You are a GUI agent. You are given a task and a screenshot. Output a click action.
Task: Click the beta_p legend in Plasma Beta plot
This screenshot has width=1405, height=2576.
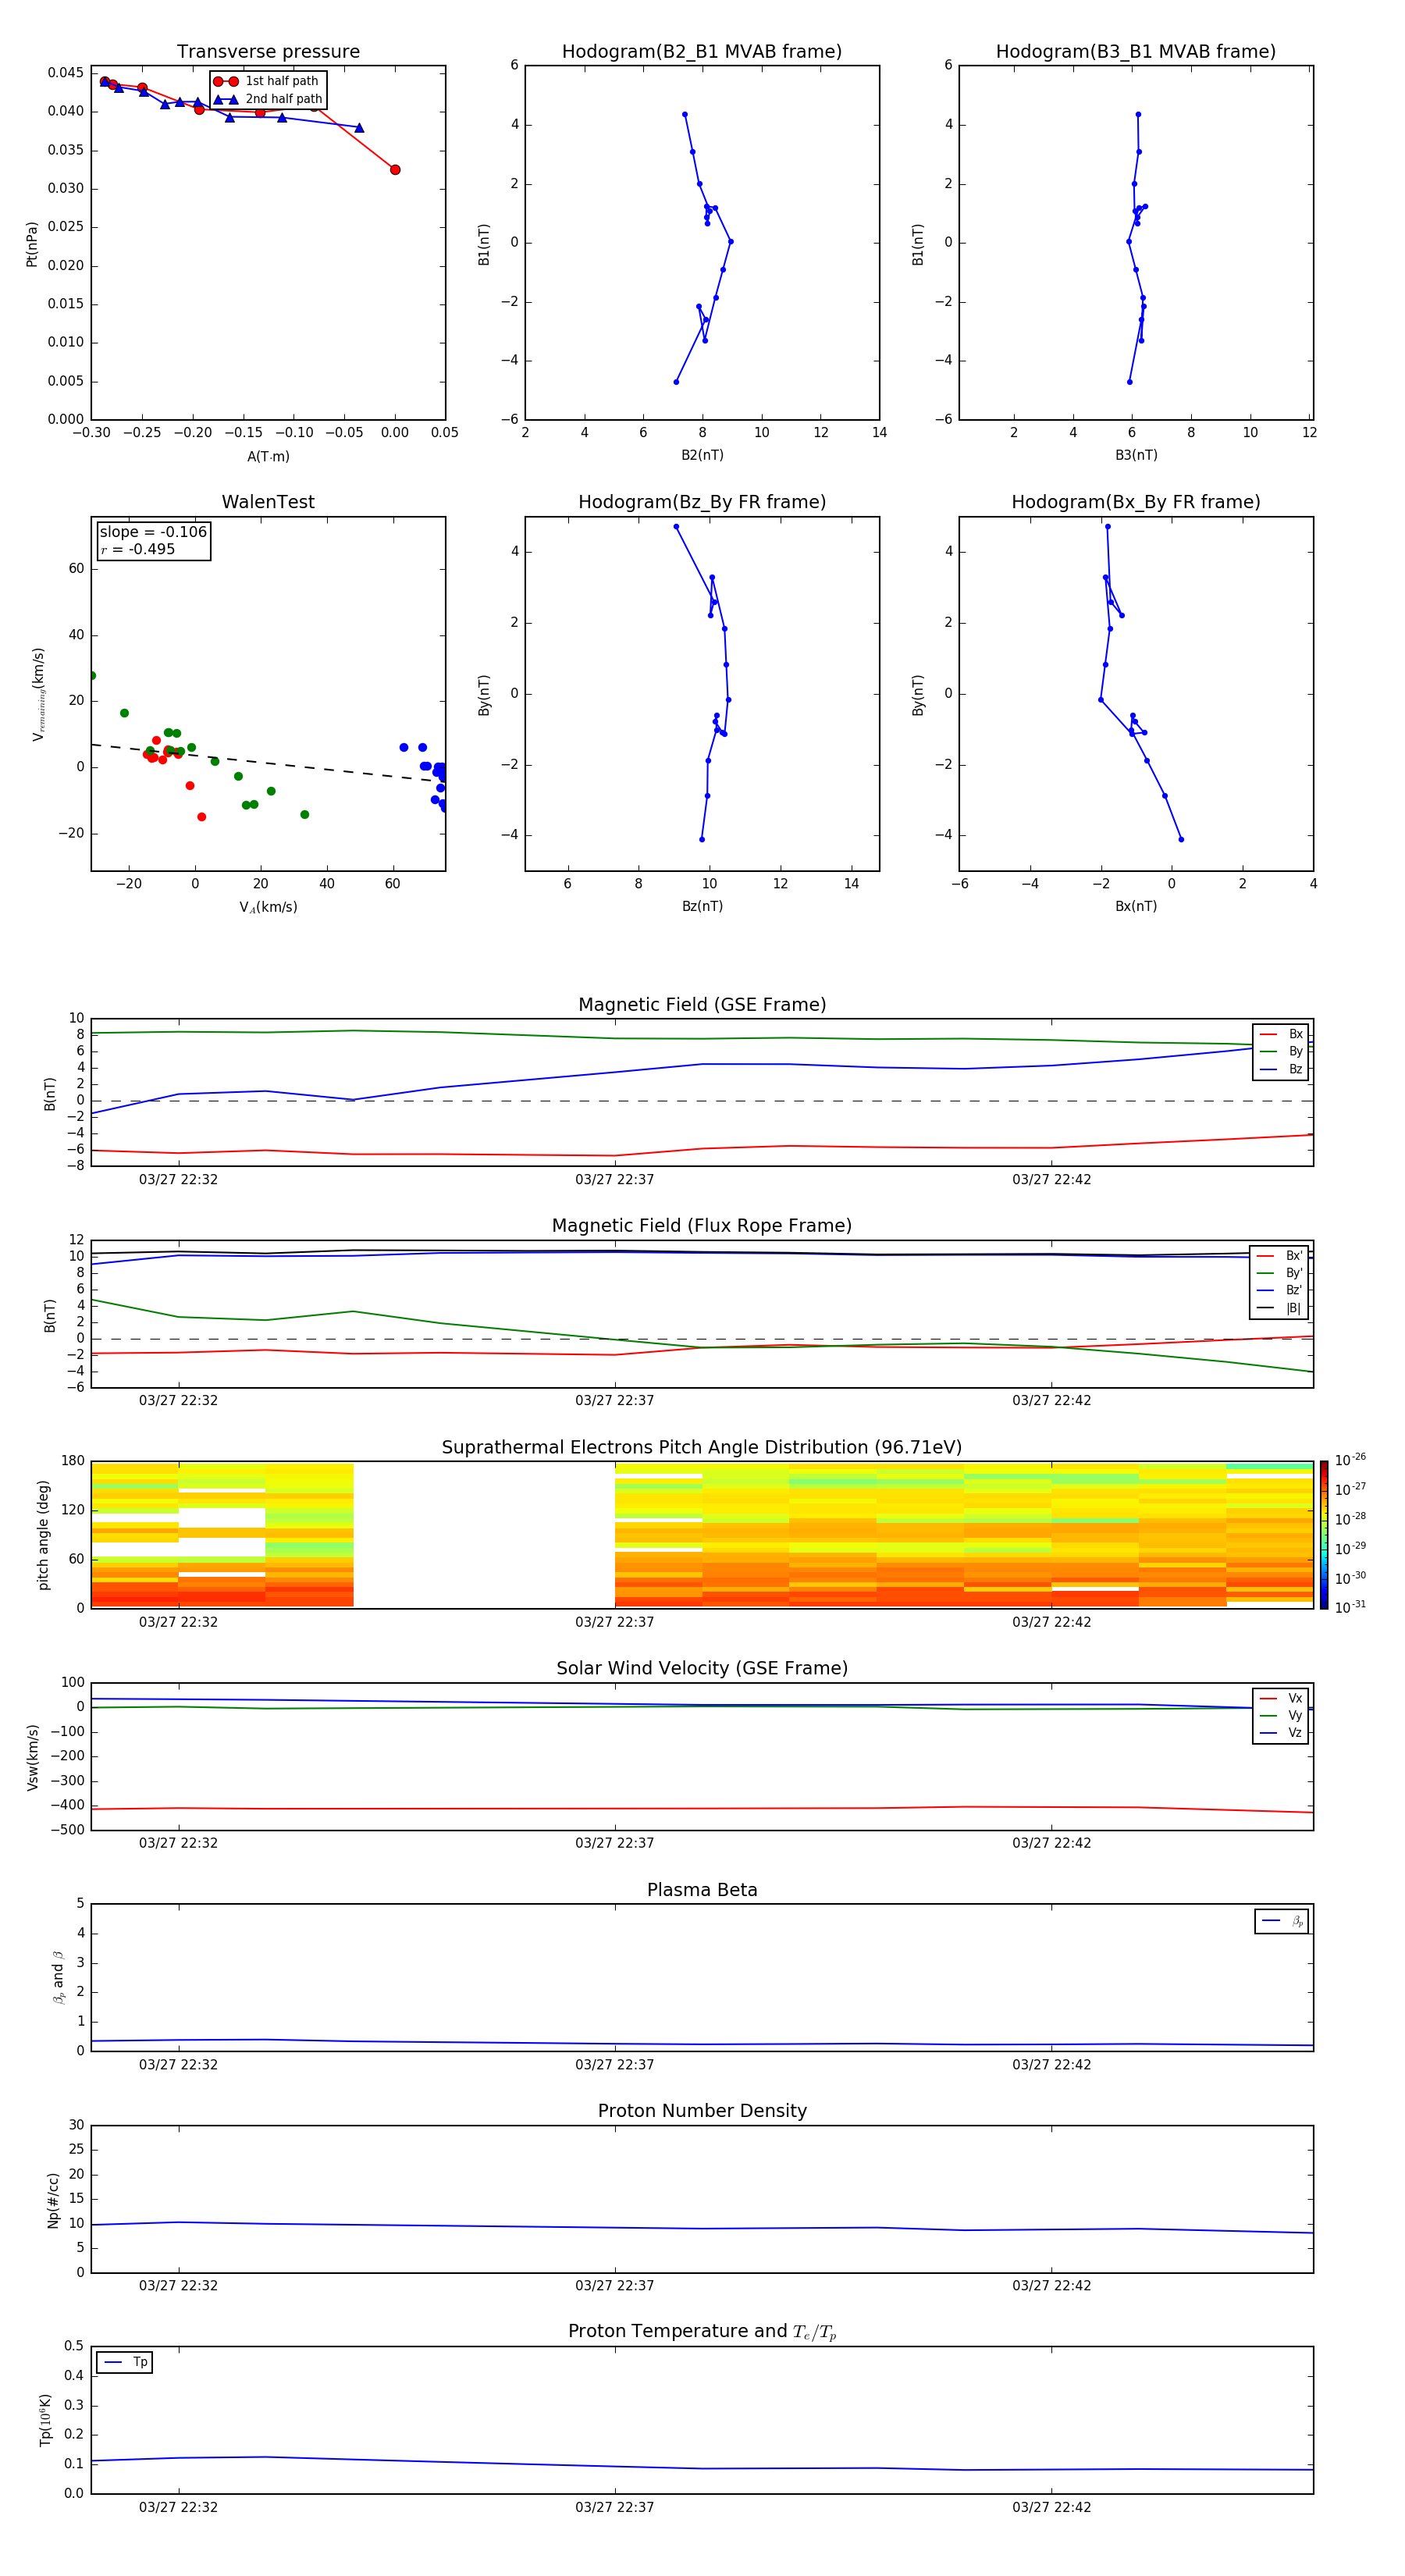tap(1282, 1921)
